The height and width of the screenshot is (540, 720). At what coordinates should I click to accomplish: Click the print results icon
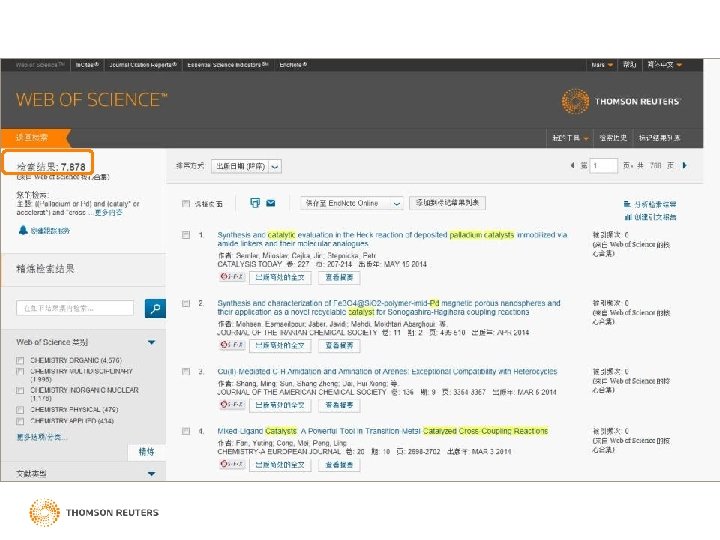click(x=255, y=203)
